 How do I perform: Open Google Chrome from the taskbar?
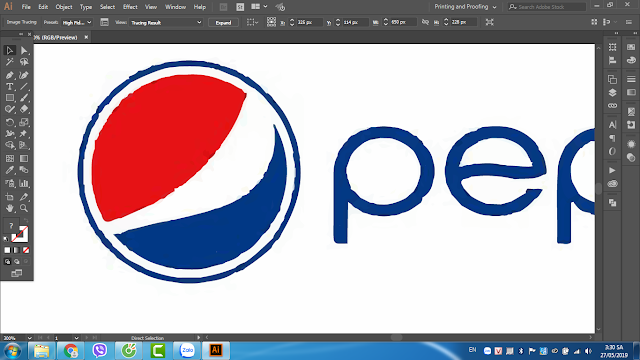point(71,351)
